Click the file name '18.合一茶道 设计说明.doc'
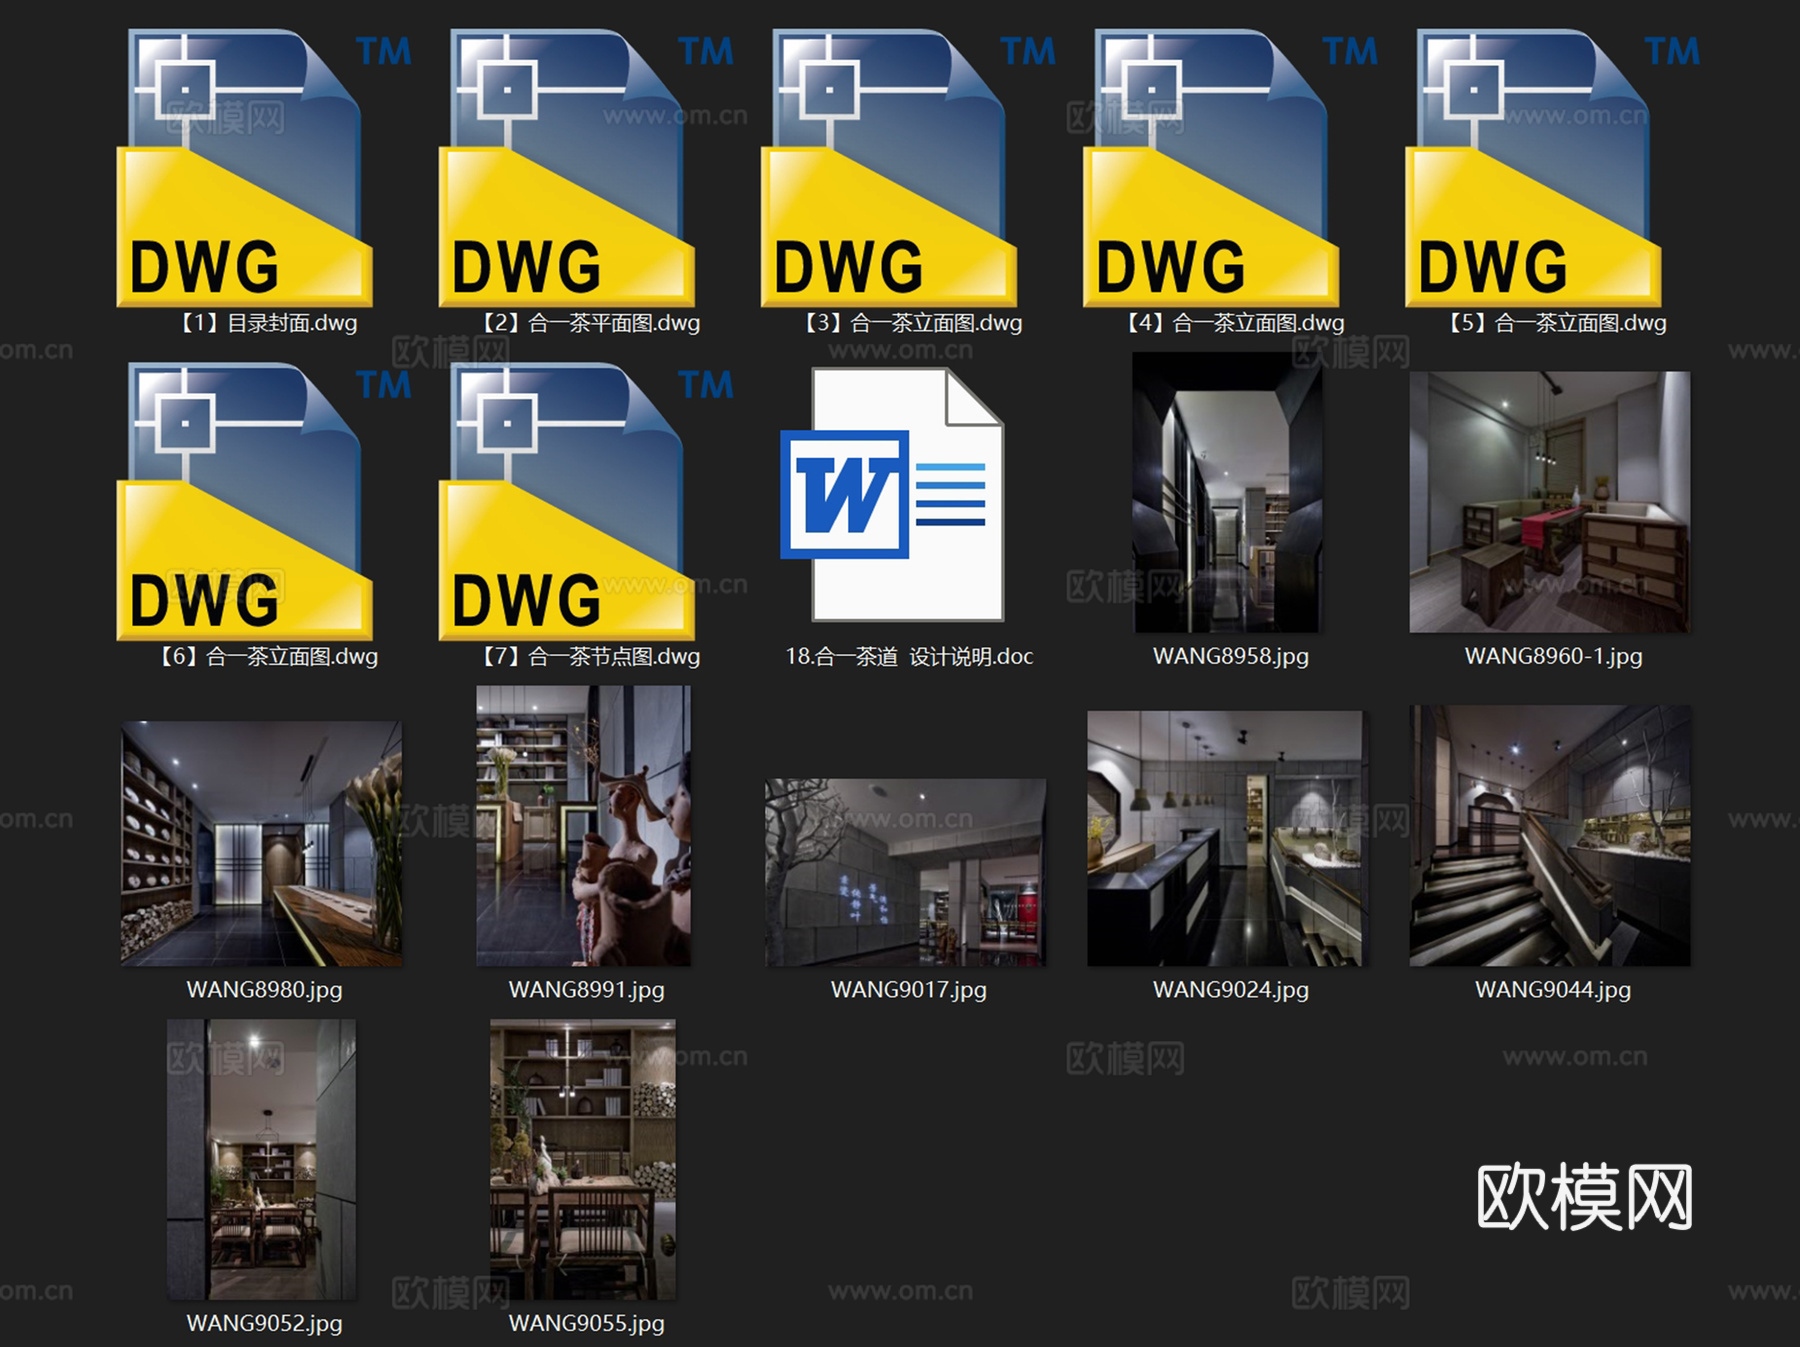Image resolution: width=1800 pixels, height=1347 pixels. point(909,657)
